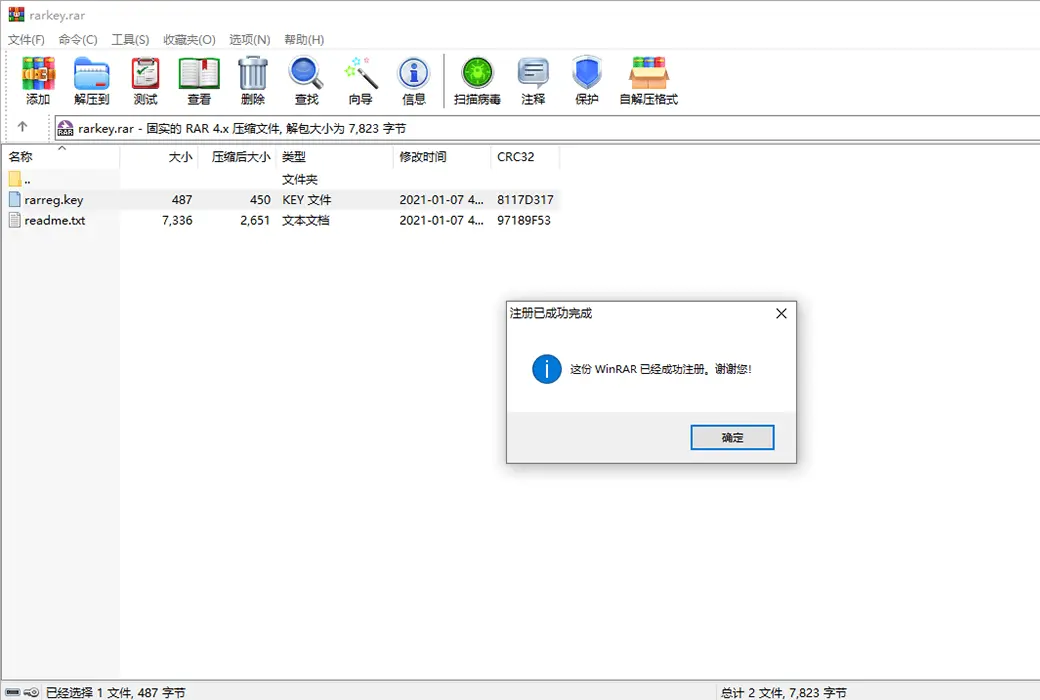
Task: Open the Favorites (收藏夹) menu
Action: click(189, 39)
